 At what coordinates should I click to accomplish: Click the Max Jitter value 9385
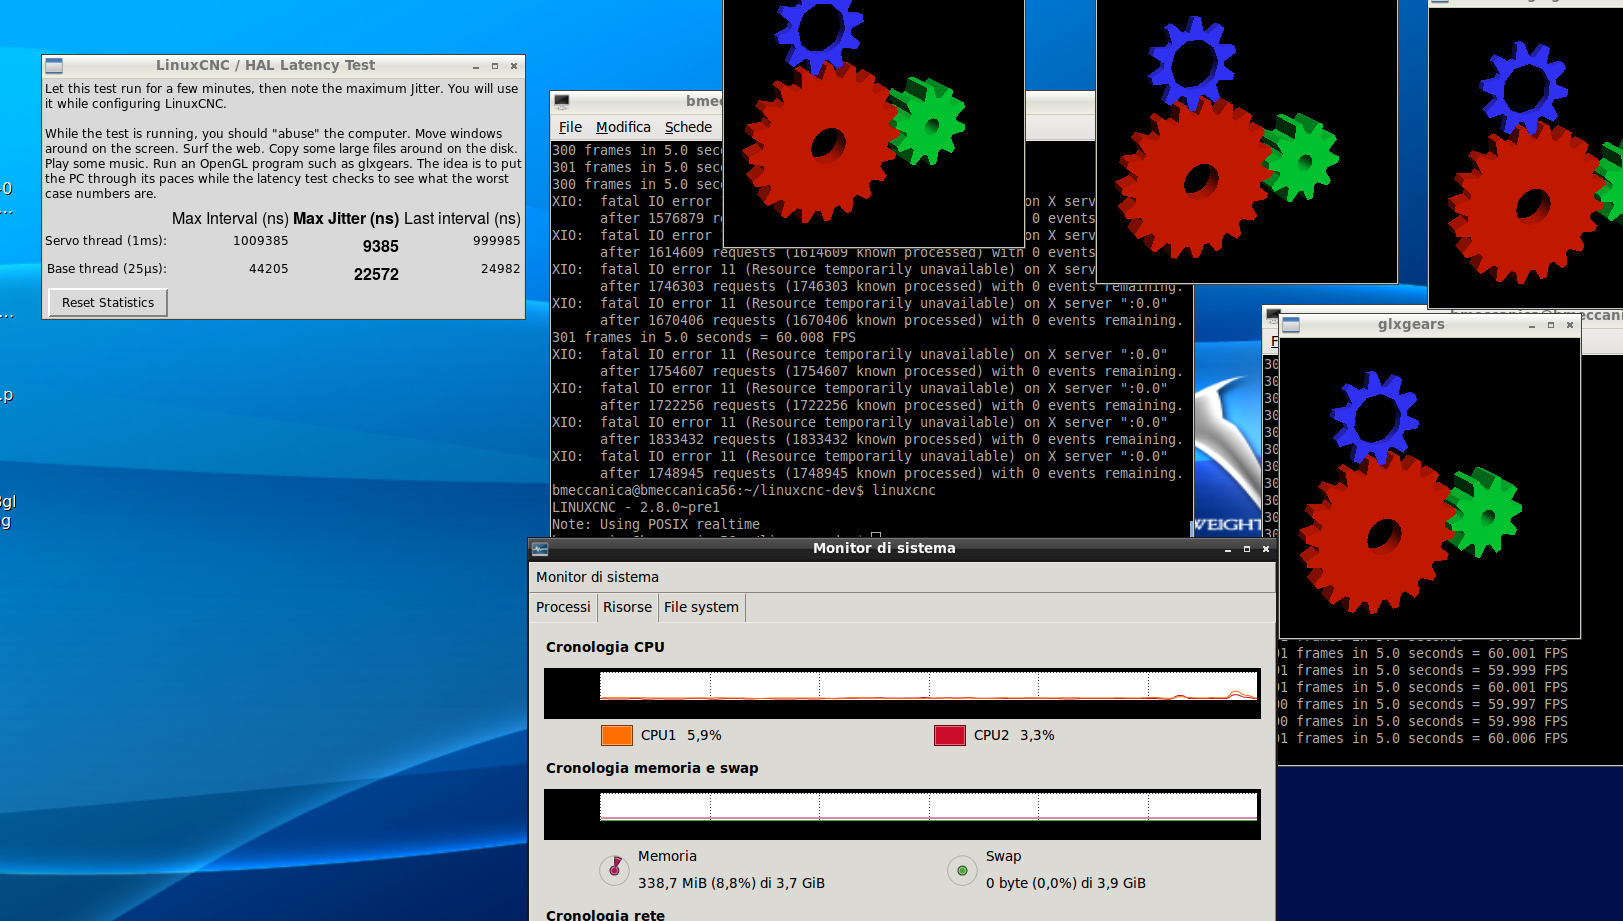click(381, 246)
